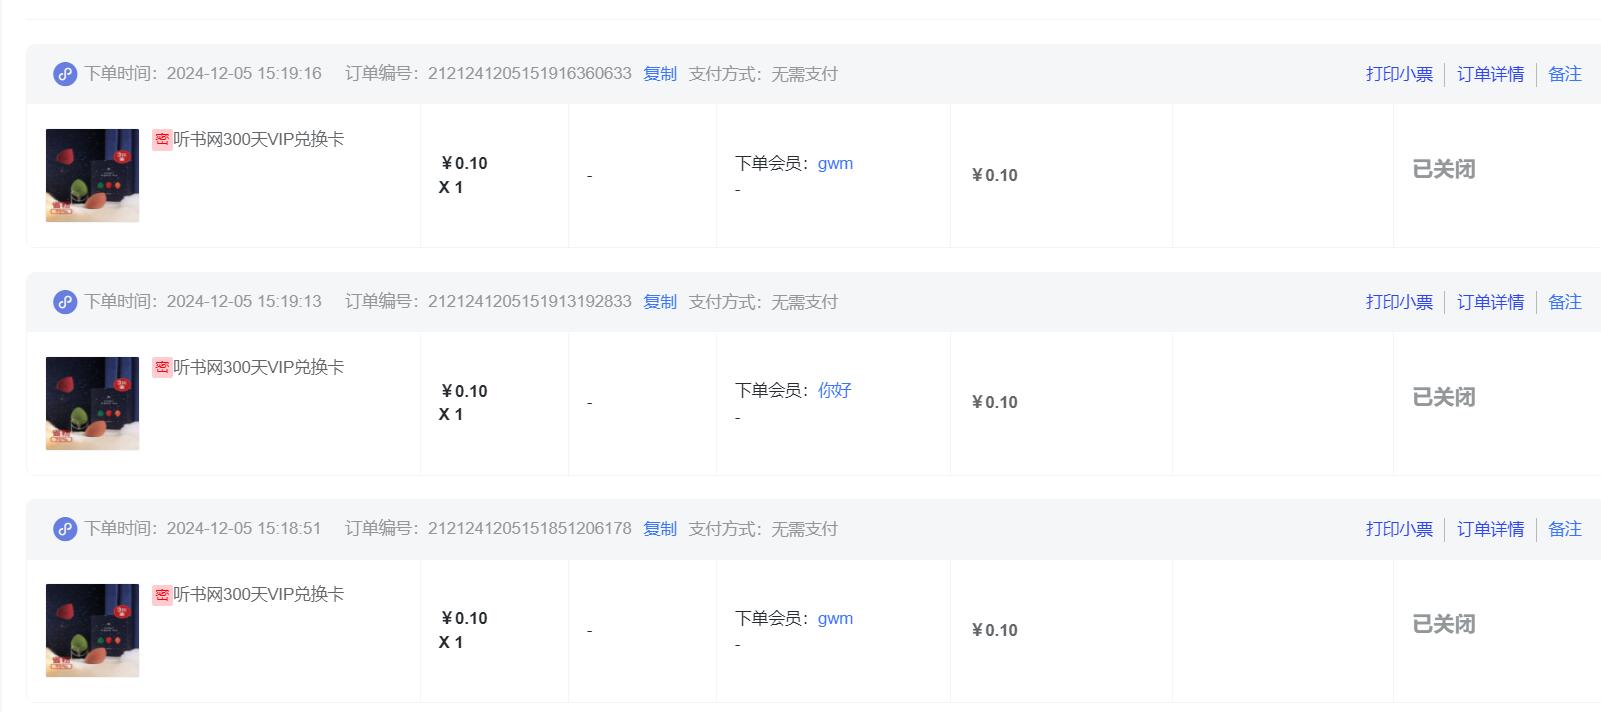Copy order number 2121241205151913192833
The width and height of the screenshot is (1601, 712).
click(660, 302)
